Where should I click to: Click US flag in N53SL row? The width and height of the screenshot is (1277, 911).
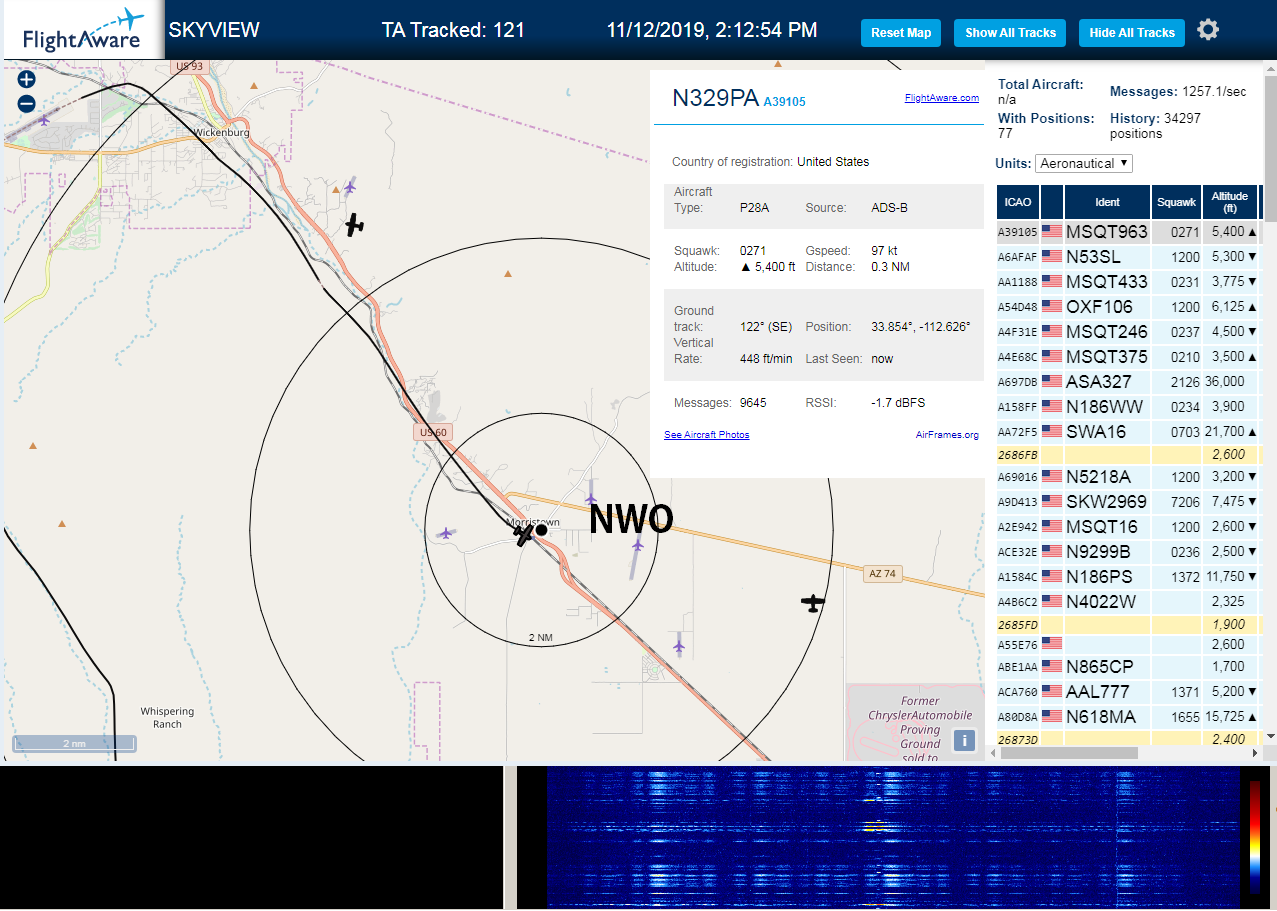coord(1052,257)
